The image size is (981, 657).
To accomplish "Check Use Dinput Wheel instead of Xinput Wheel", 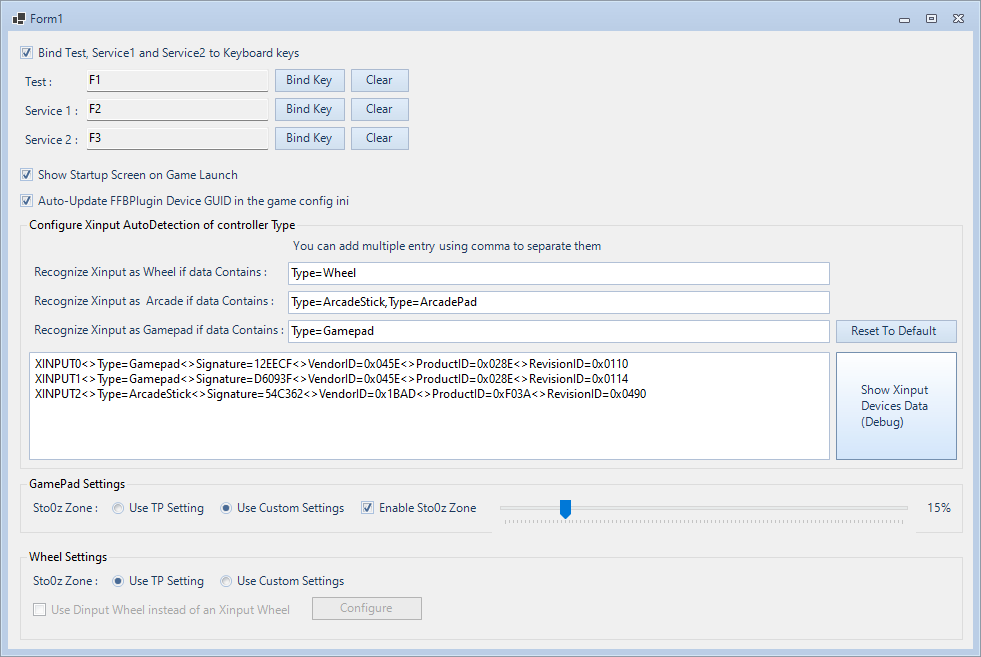I will 39,609.
